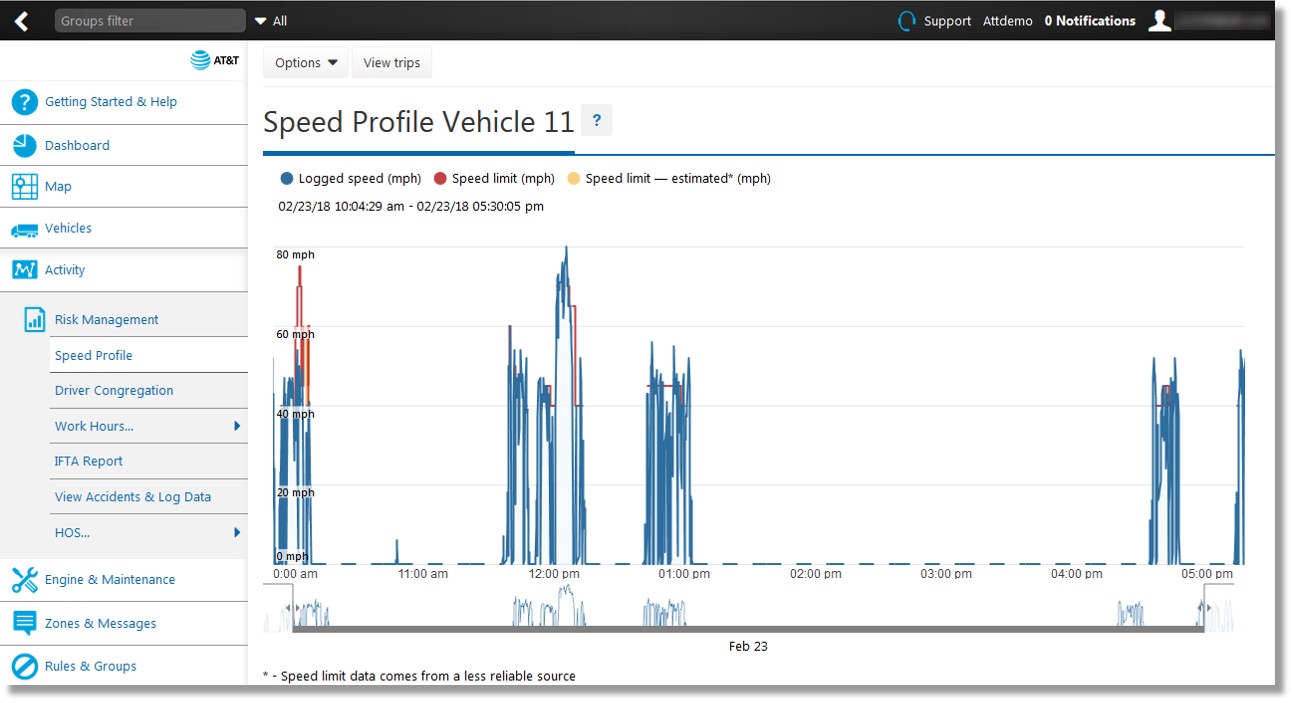
Task: Open 0 Notifications
Action: pyautogui.click(x=1090, y=21)
